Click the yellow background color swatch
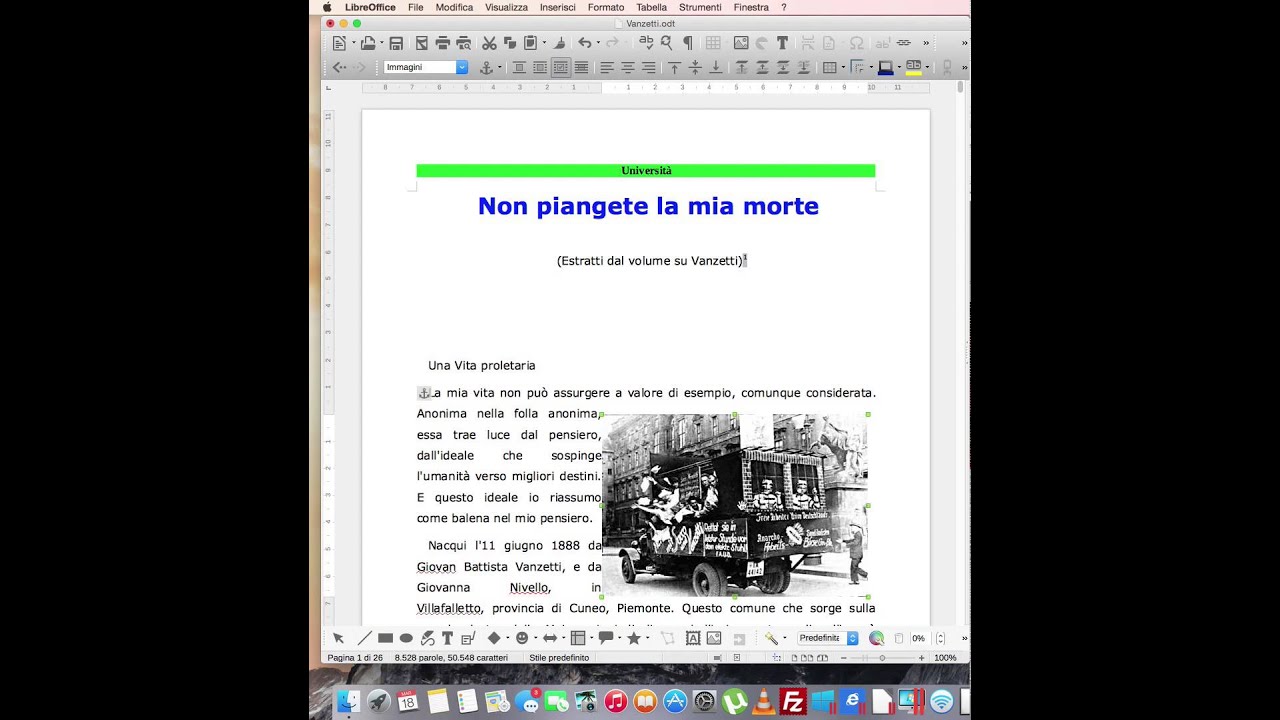1280x720 pixels. 913,67
